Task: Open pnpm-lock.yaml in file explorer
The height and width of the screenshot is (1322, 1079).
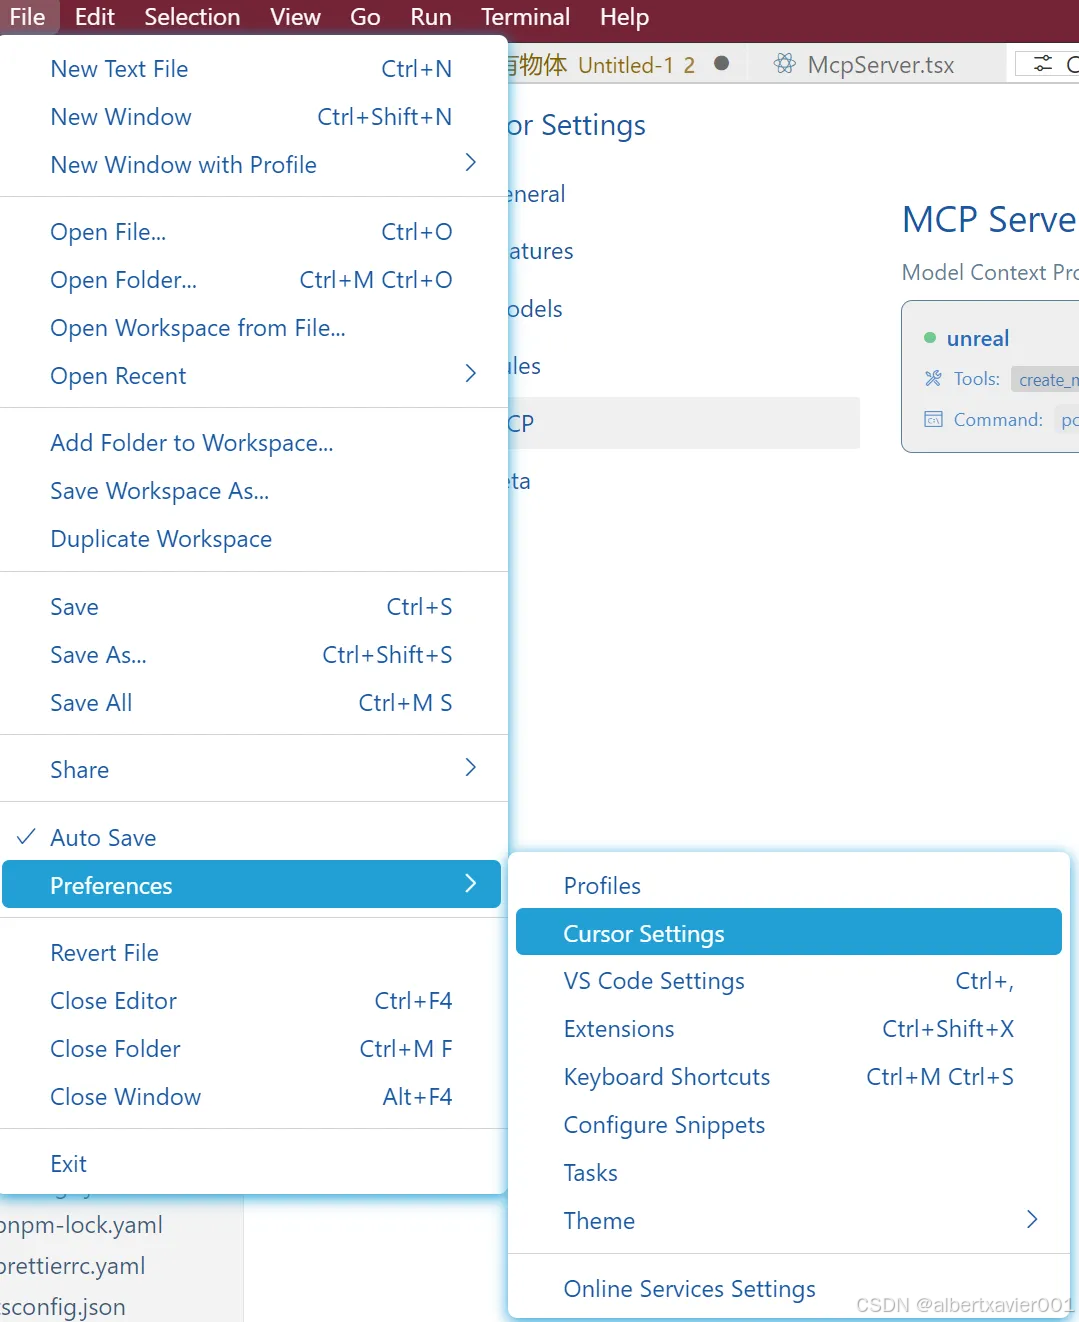Action: (81, 1225)
